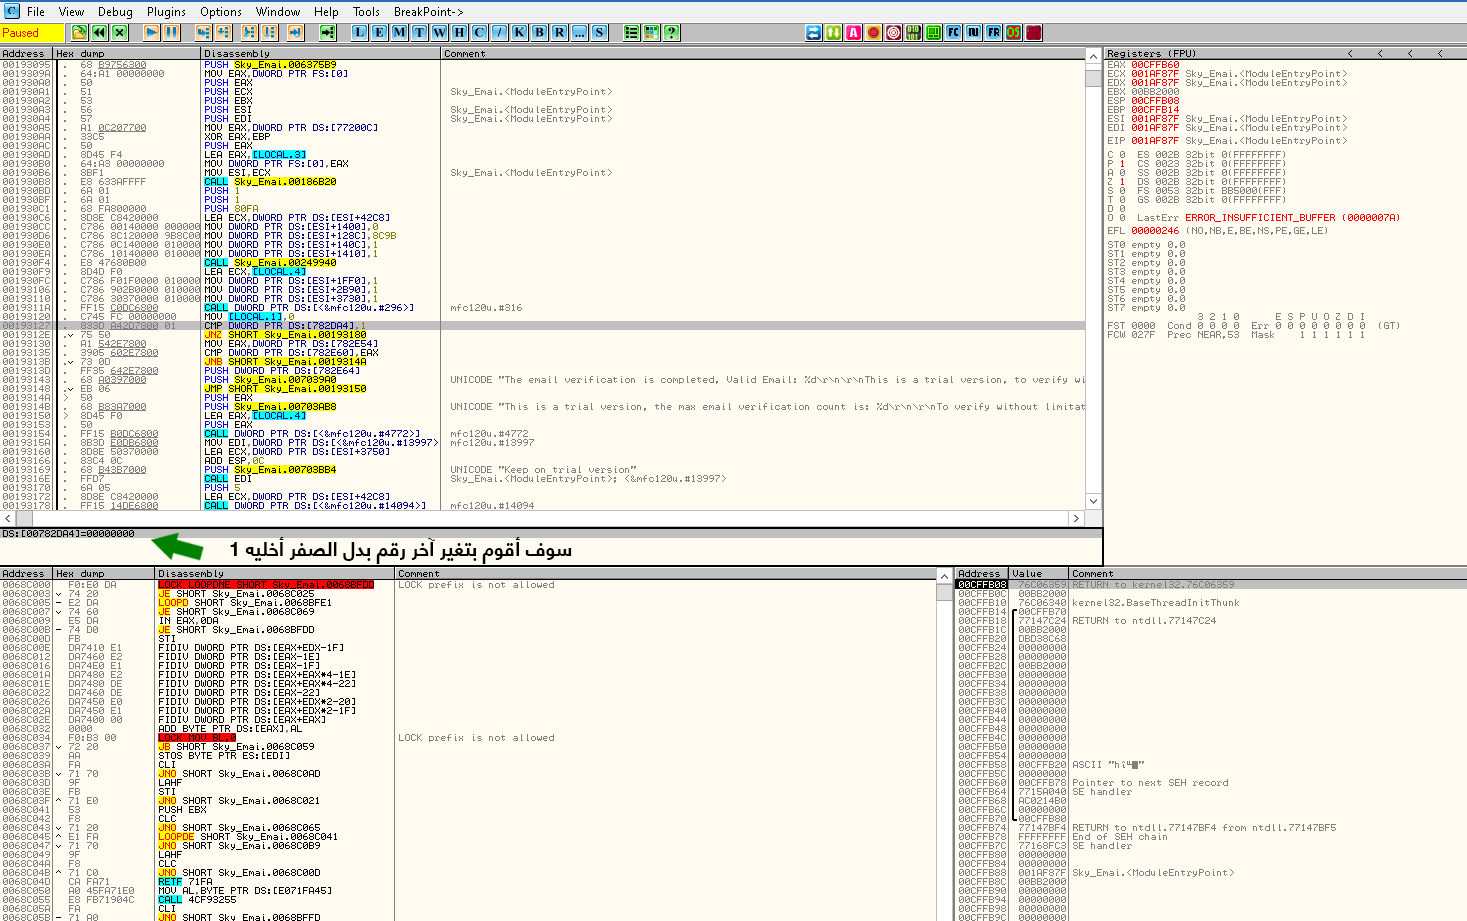The width and height of the screenshot is (1467, 921).
Task: Open the Tools menu
Action: pyautogui.click(x=366, y=11)
